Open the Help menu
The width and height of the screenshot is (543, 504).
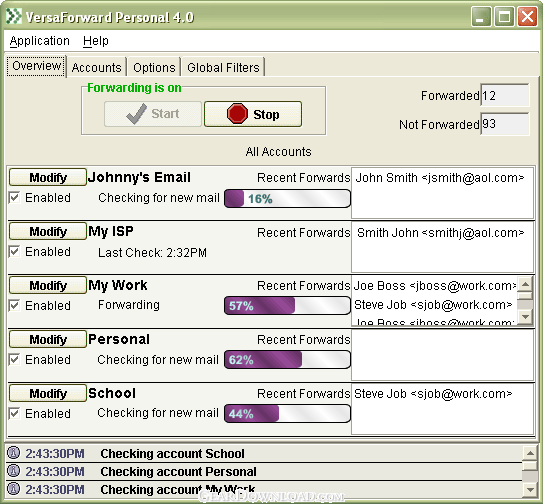click(x=96, y=41)
